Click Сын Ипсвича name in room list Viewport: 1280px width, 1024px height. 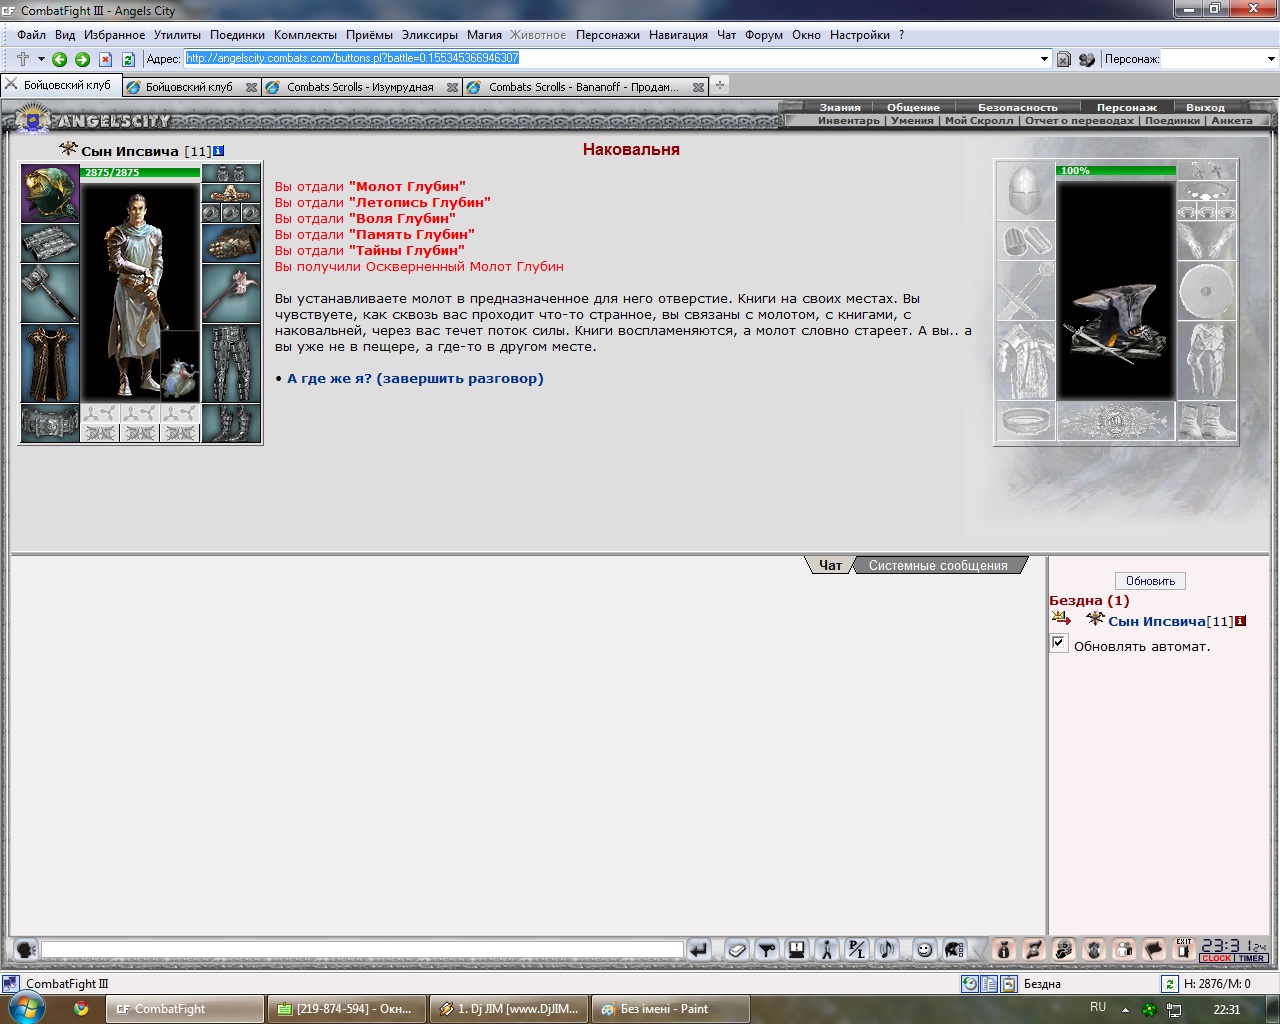tap(1157, 621)
